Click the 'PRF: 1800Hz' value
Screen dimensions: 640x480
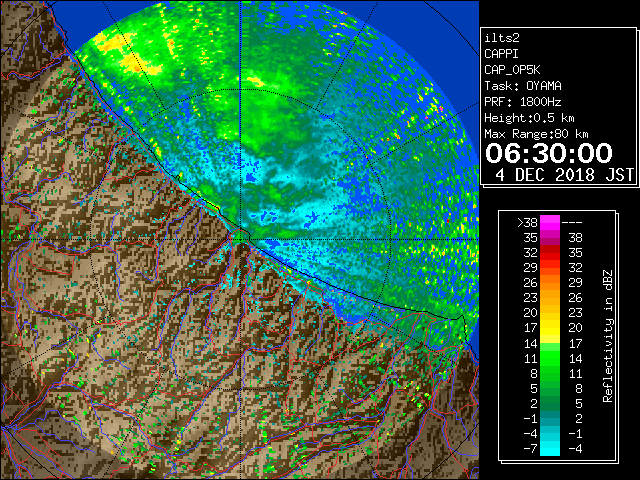[523, 102]
